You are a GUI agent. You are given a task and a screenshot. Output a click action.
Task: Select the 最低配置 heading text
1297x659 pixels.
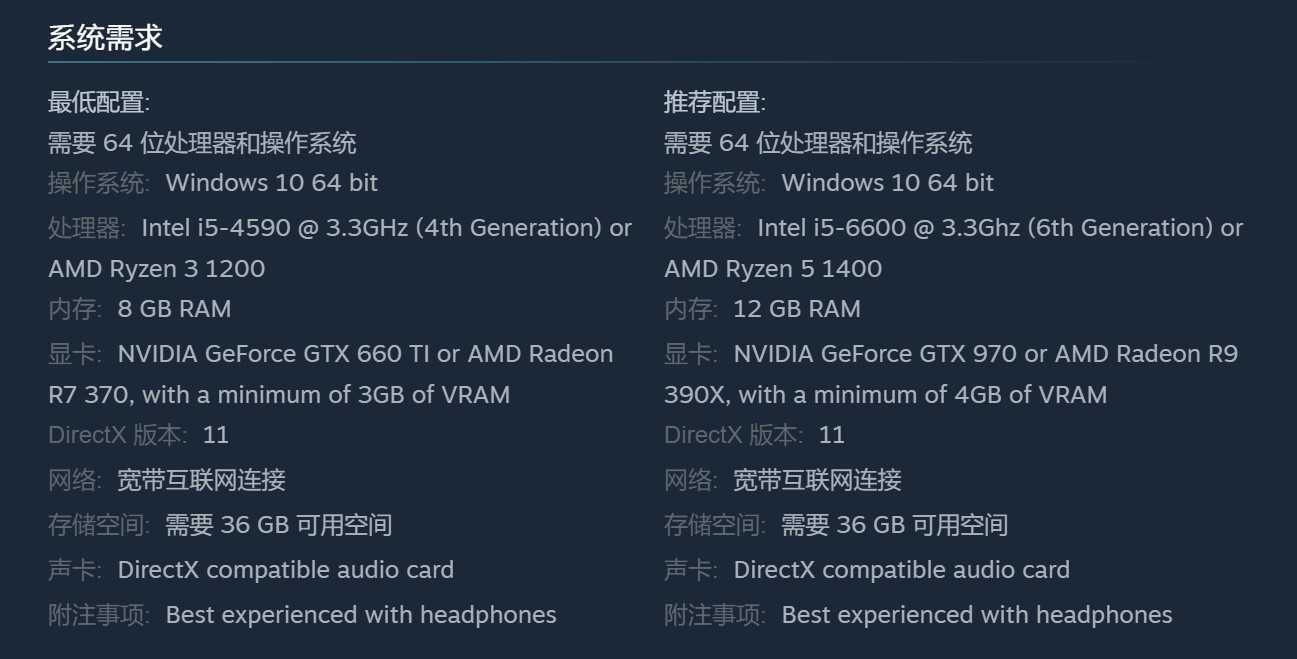[99, 102]
